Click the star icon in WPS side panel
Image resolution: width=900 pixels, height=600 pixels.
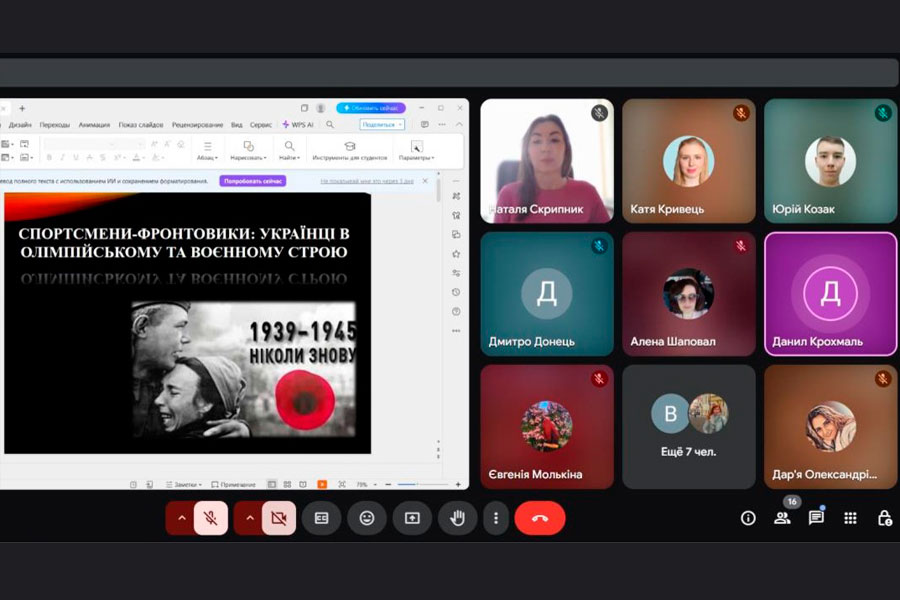point(456,254)
